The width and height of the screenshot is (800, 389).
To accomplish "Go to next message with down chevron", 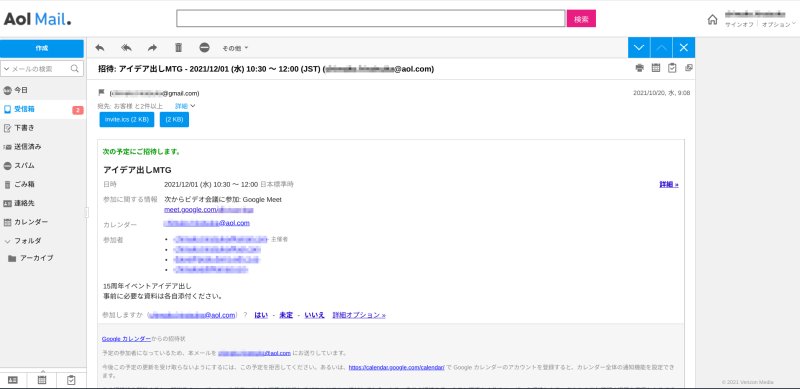I will tap(639, 47).
